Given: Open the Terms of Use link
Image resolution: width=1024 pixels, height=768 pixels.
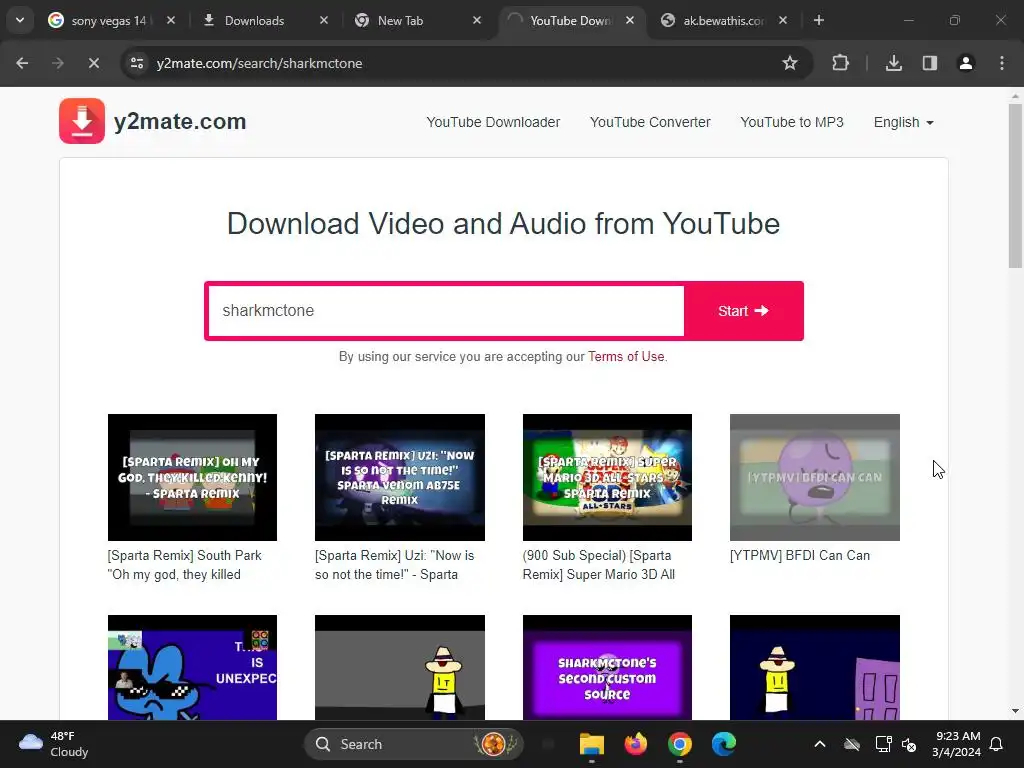Looking at the screenshot, I should (x=626, y=357).
